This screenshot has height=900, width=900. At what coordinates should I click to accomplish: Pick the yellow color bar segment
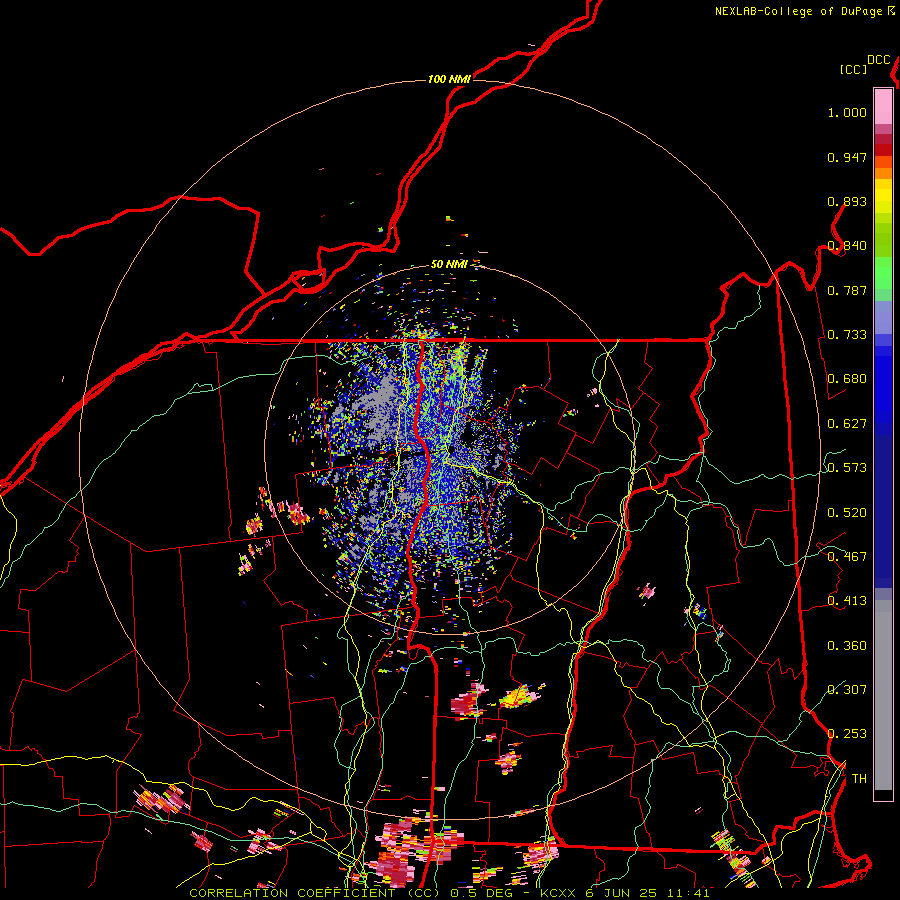point(883,196)
